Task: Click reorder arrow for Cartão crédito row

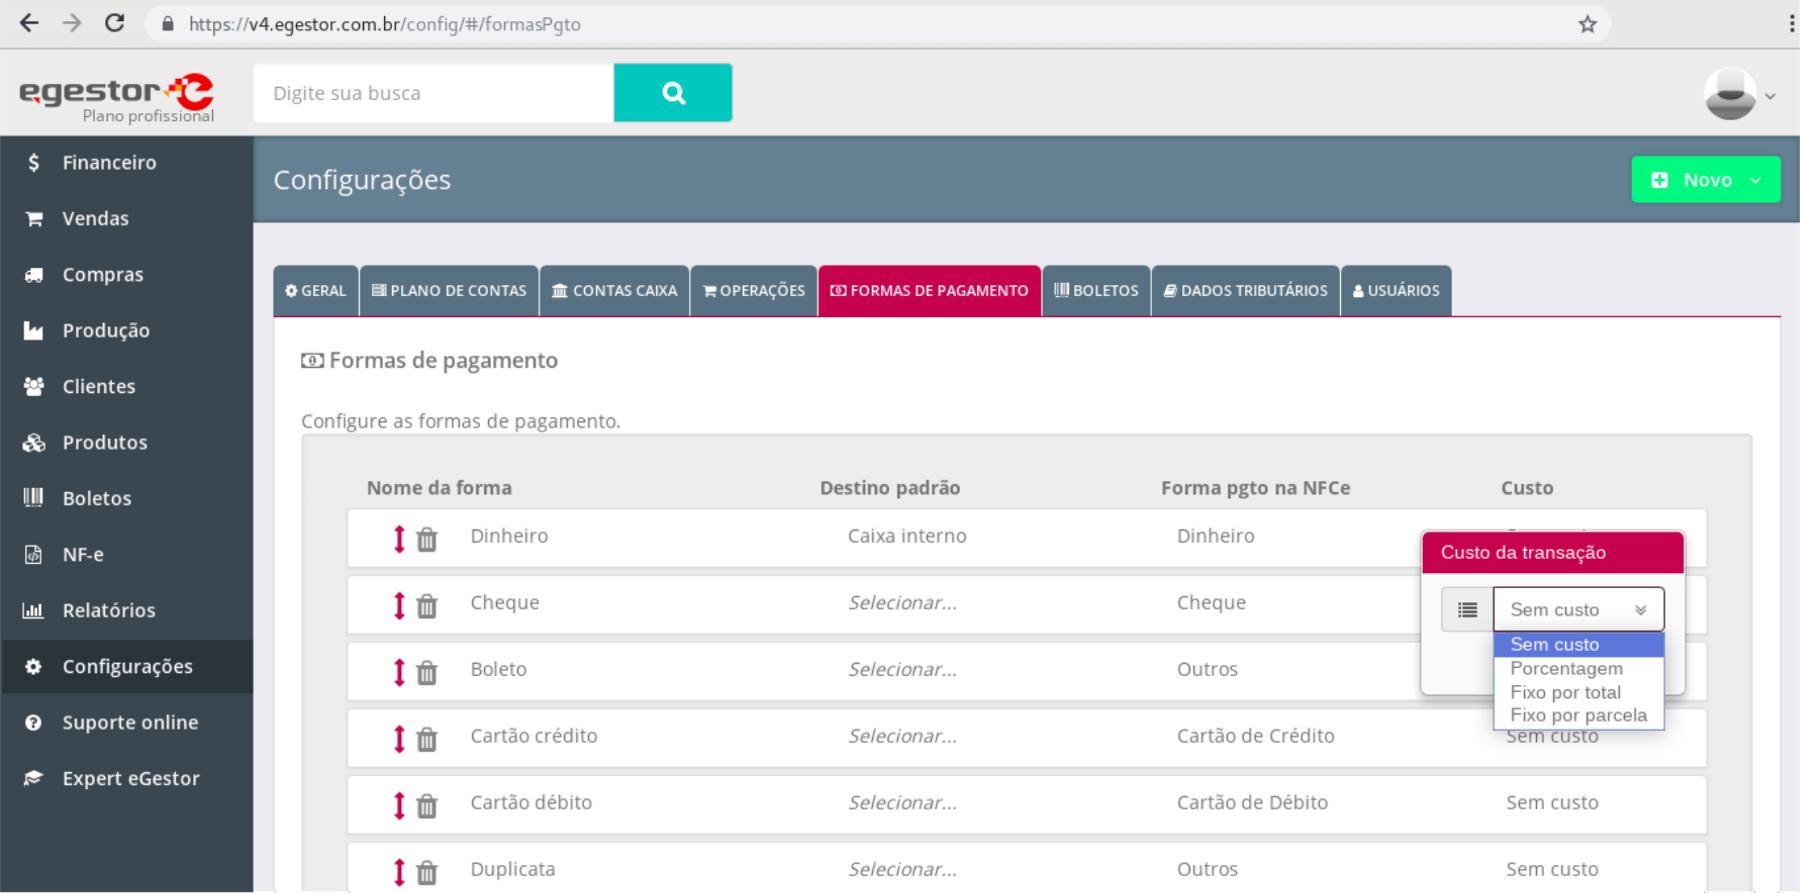Action: point(399,739)
